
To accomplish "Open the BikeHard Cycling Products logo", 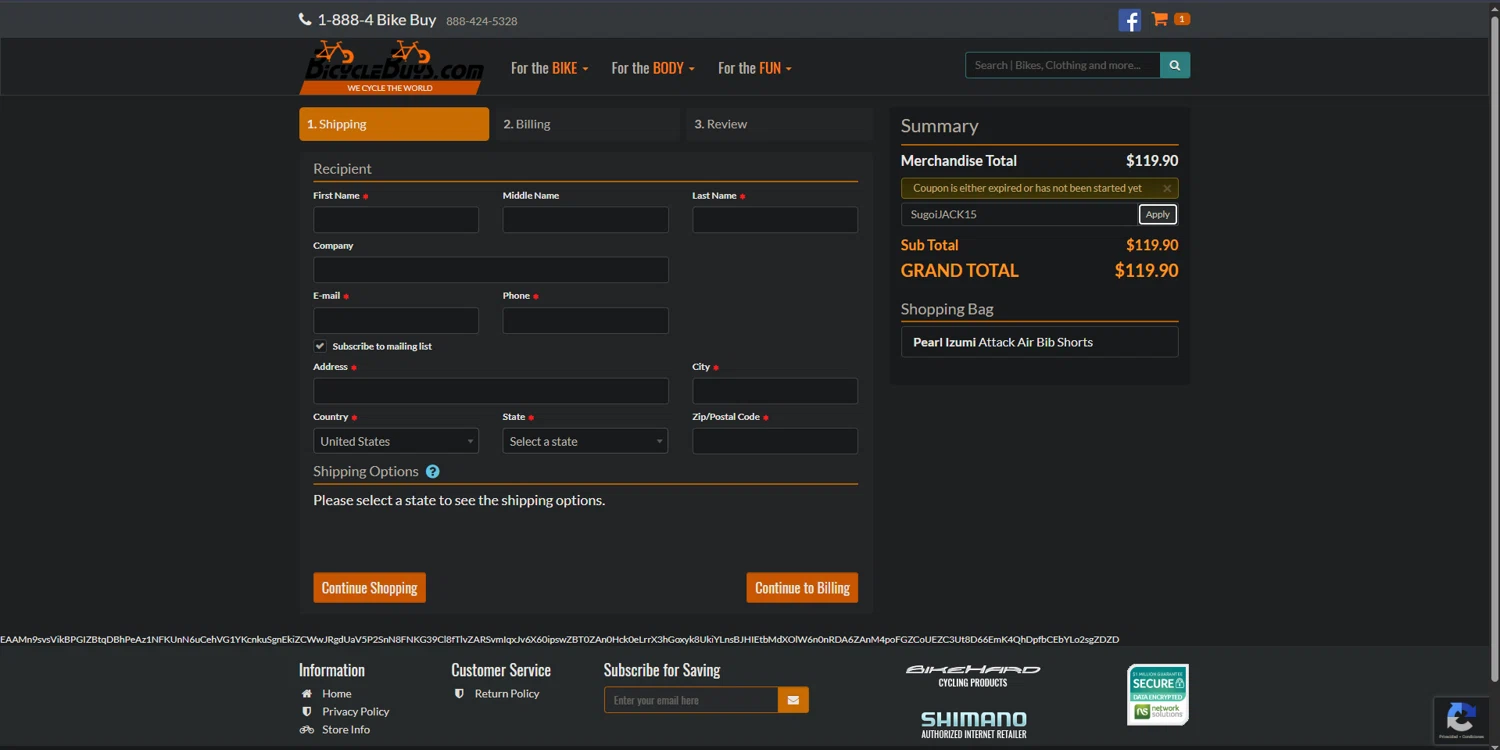I will pos(973,676).
